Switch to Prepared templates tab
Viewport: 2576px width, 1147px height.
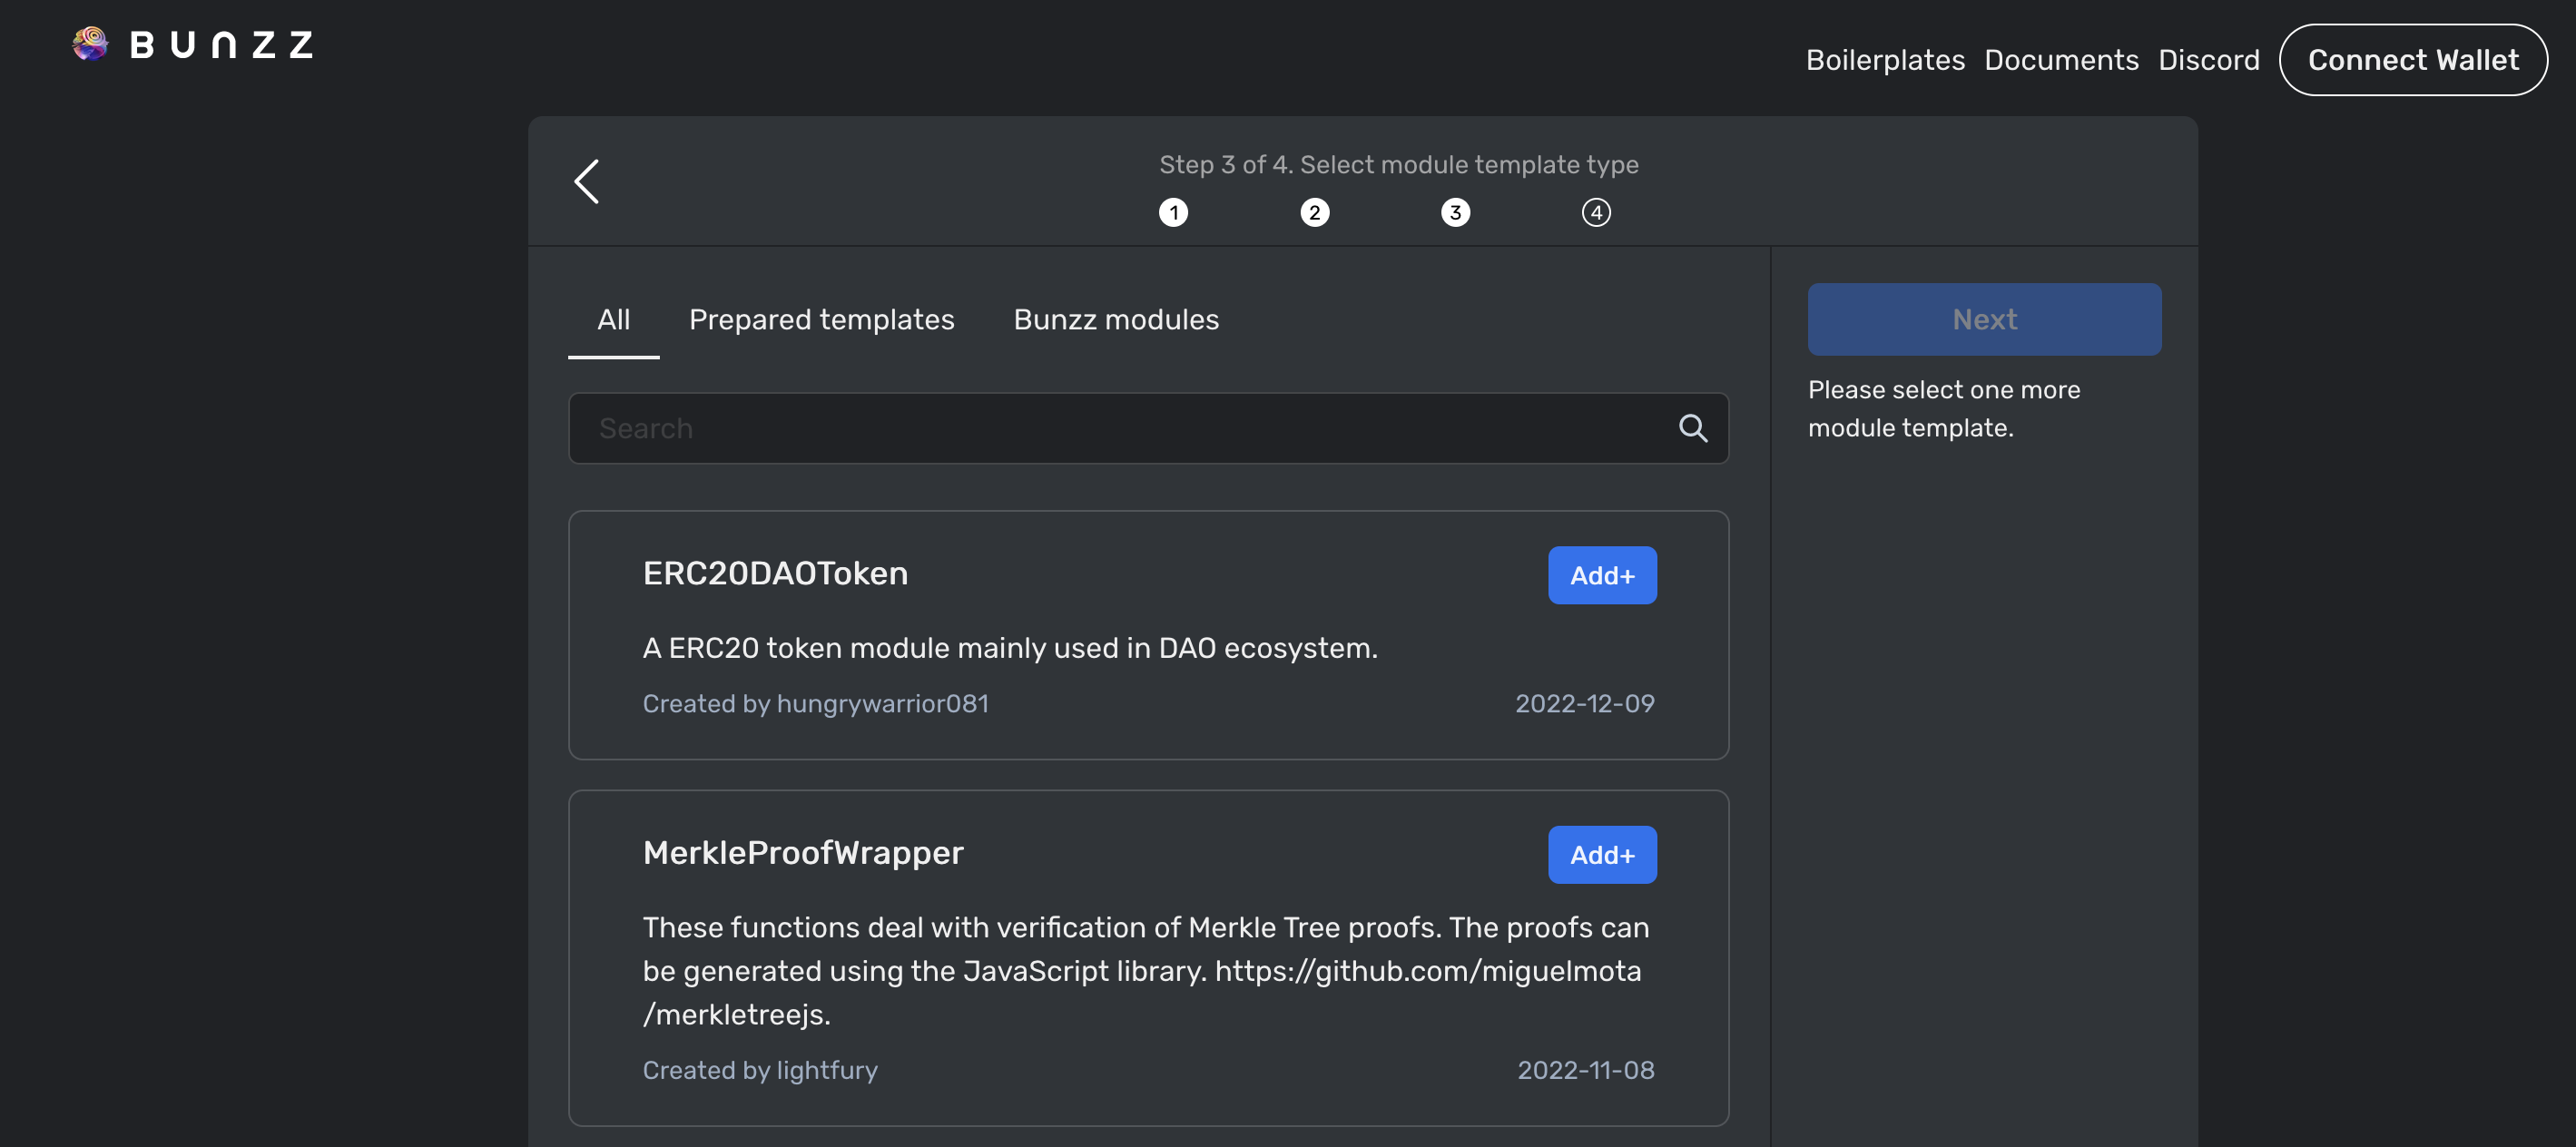click(x=821, y=320)
